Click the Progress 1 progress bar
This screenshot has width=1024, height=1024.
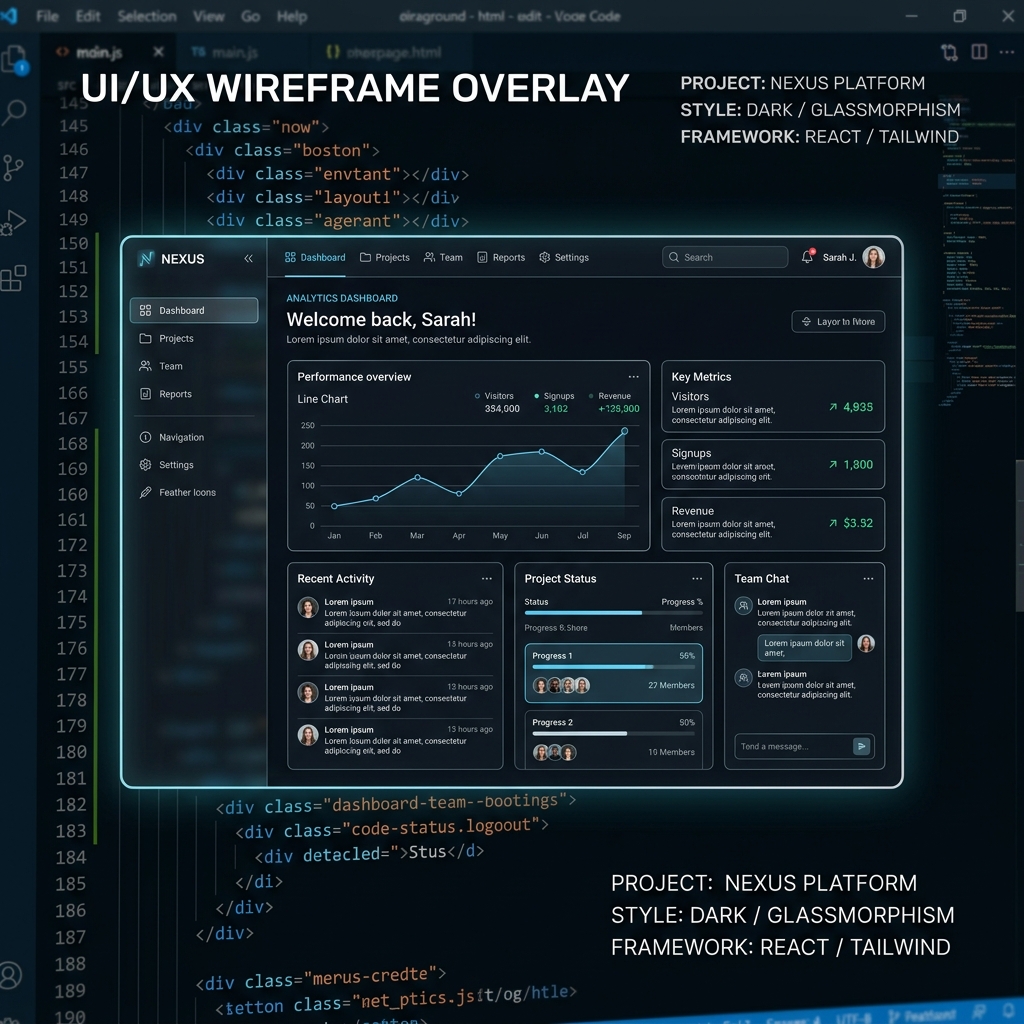(592, 666)
